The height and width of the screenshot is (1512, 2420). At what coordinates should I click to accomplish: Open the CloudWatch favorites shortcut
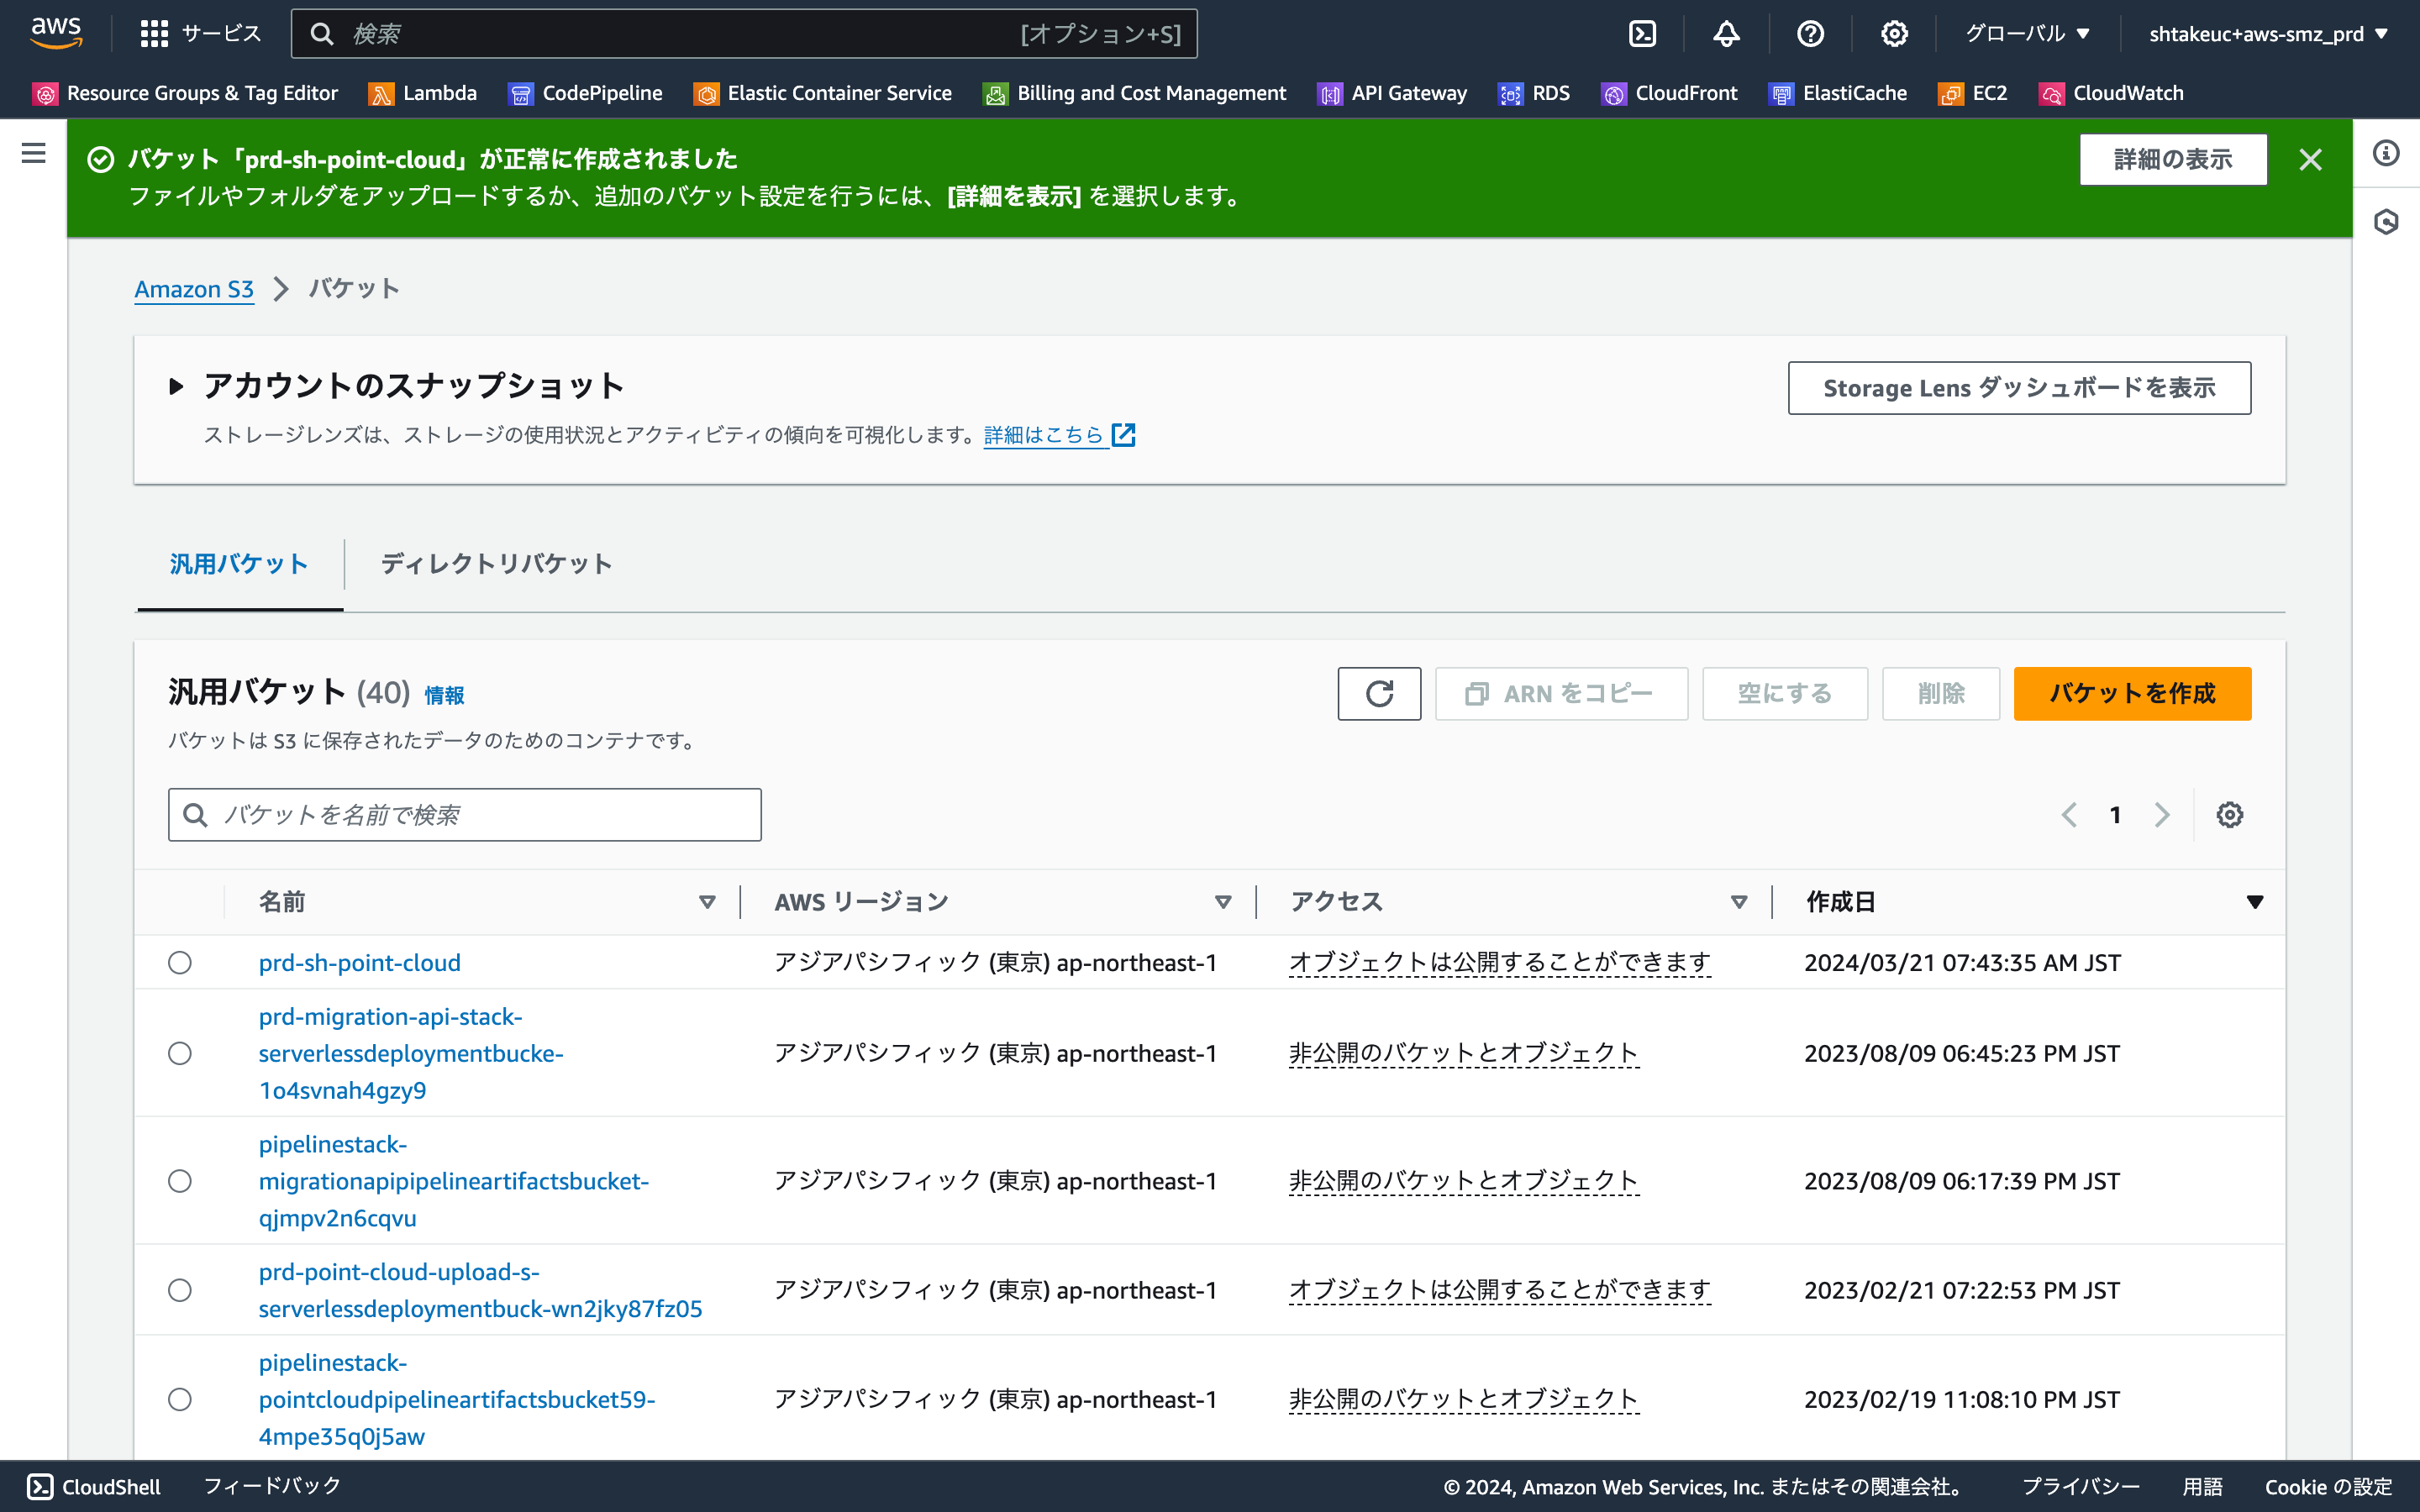[2127, 93]
